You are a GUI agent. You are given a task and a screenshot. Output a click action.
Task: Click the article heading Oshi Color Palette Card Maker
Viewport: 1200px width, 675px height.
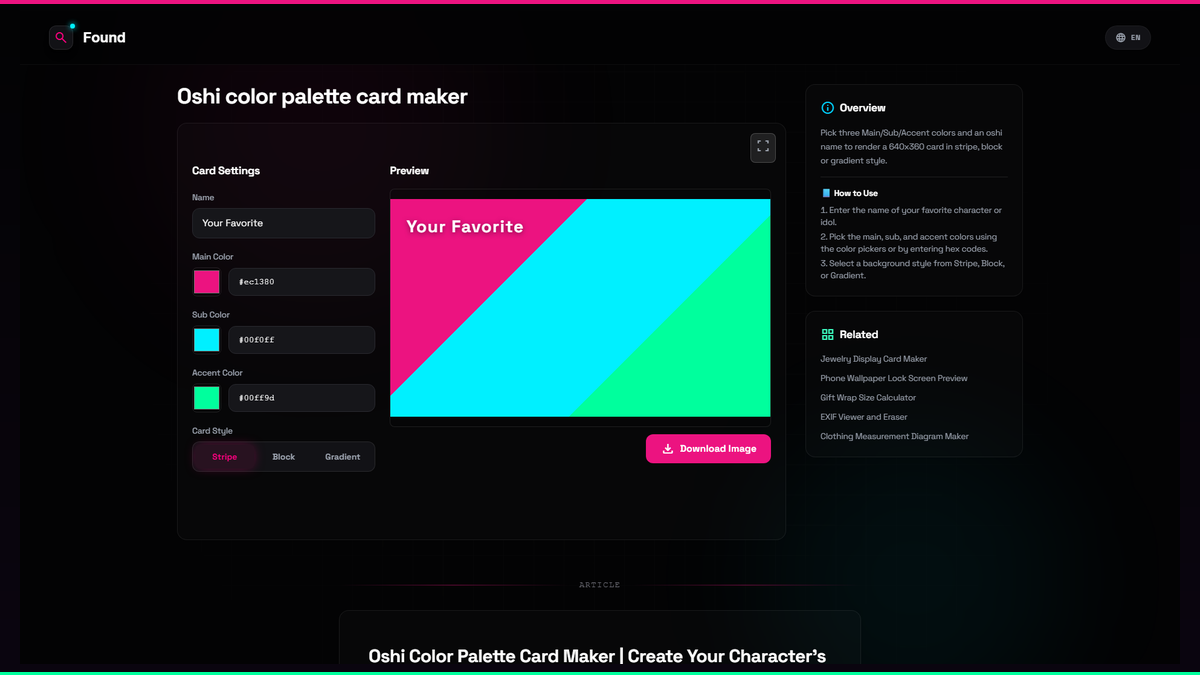[x=597, y=657]
